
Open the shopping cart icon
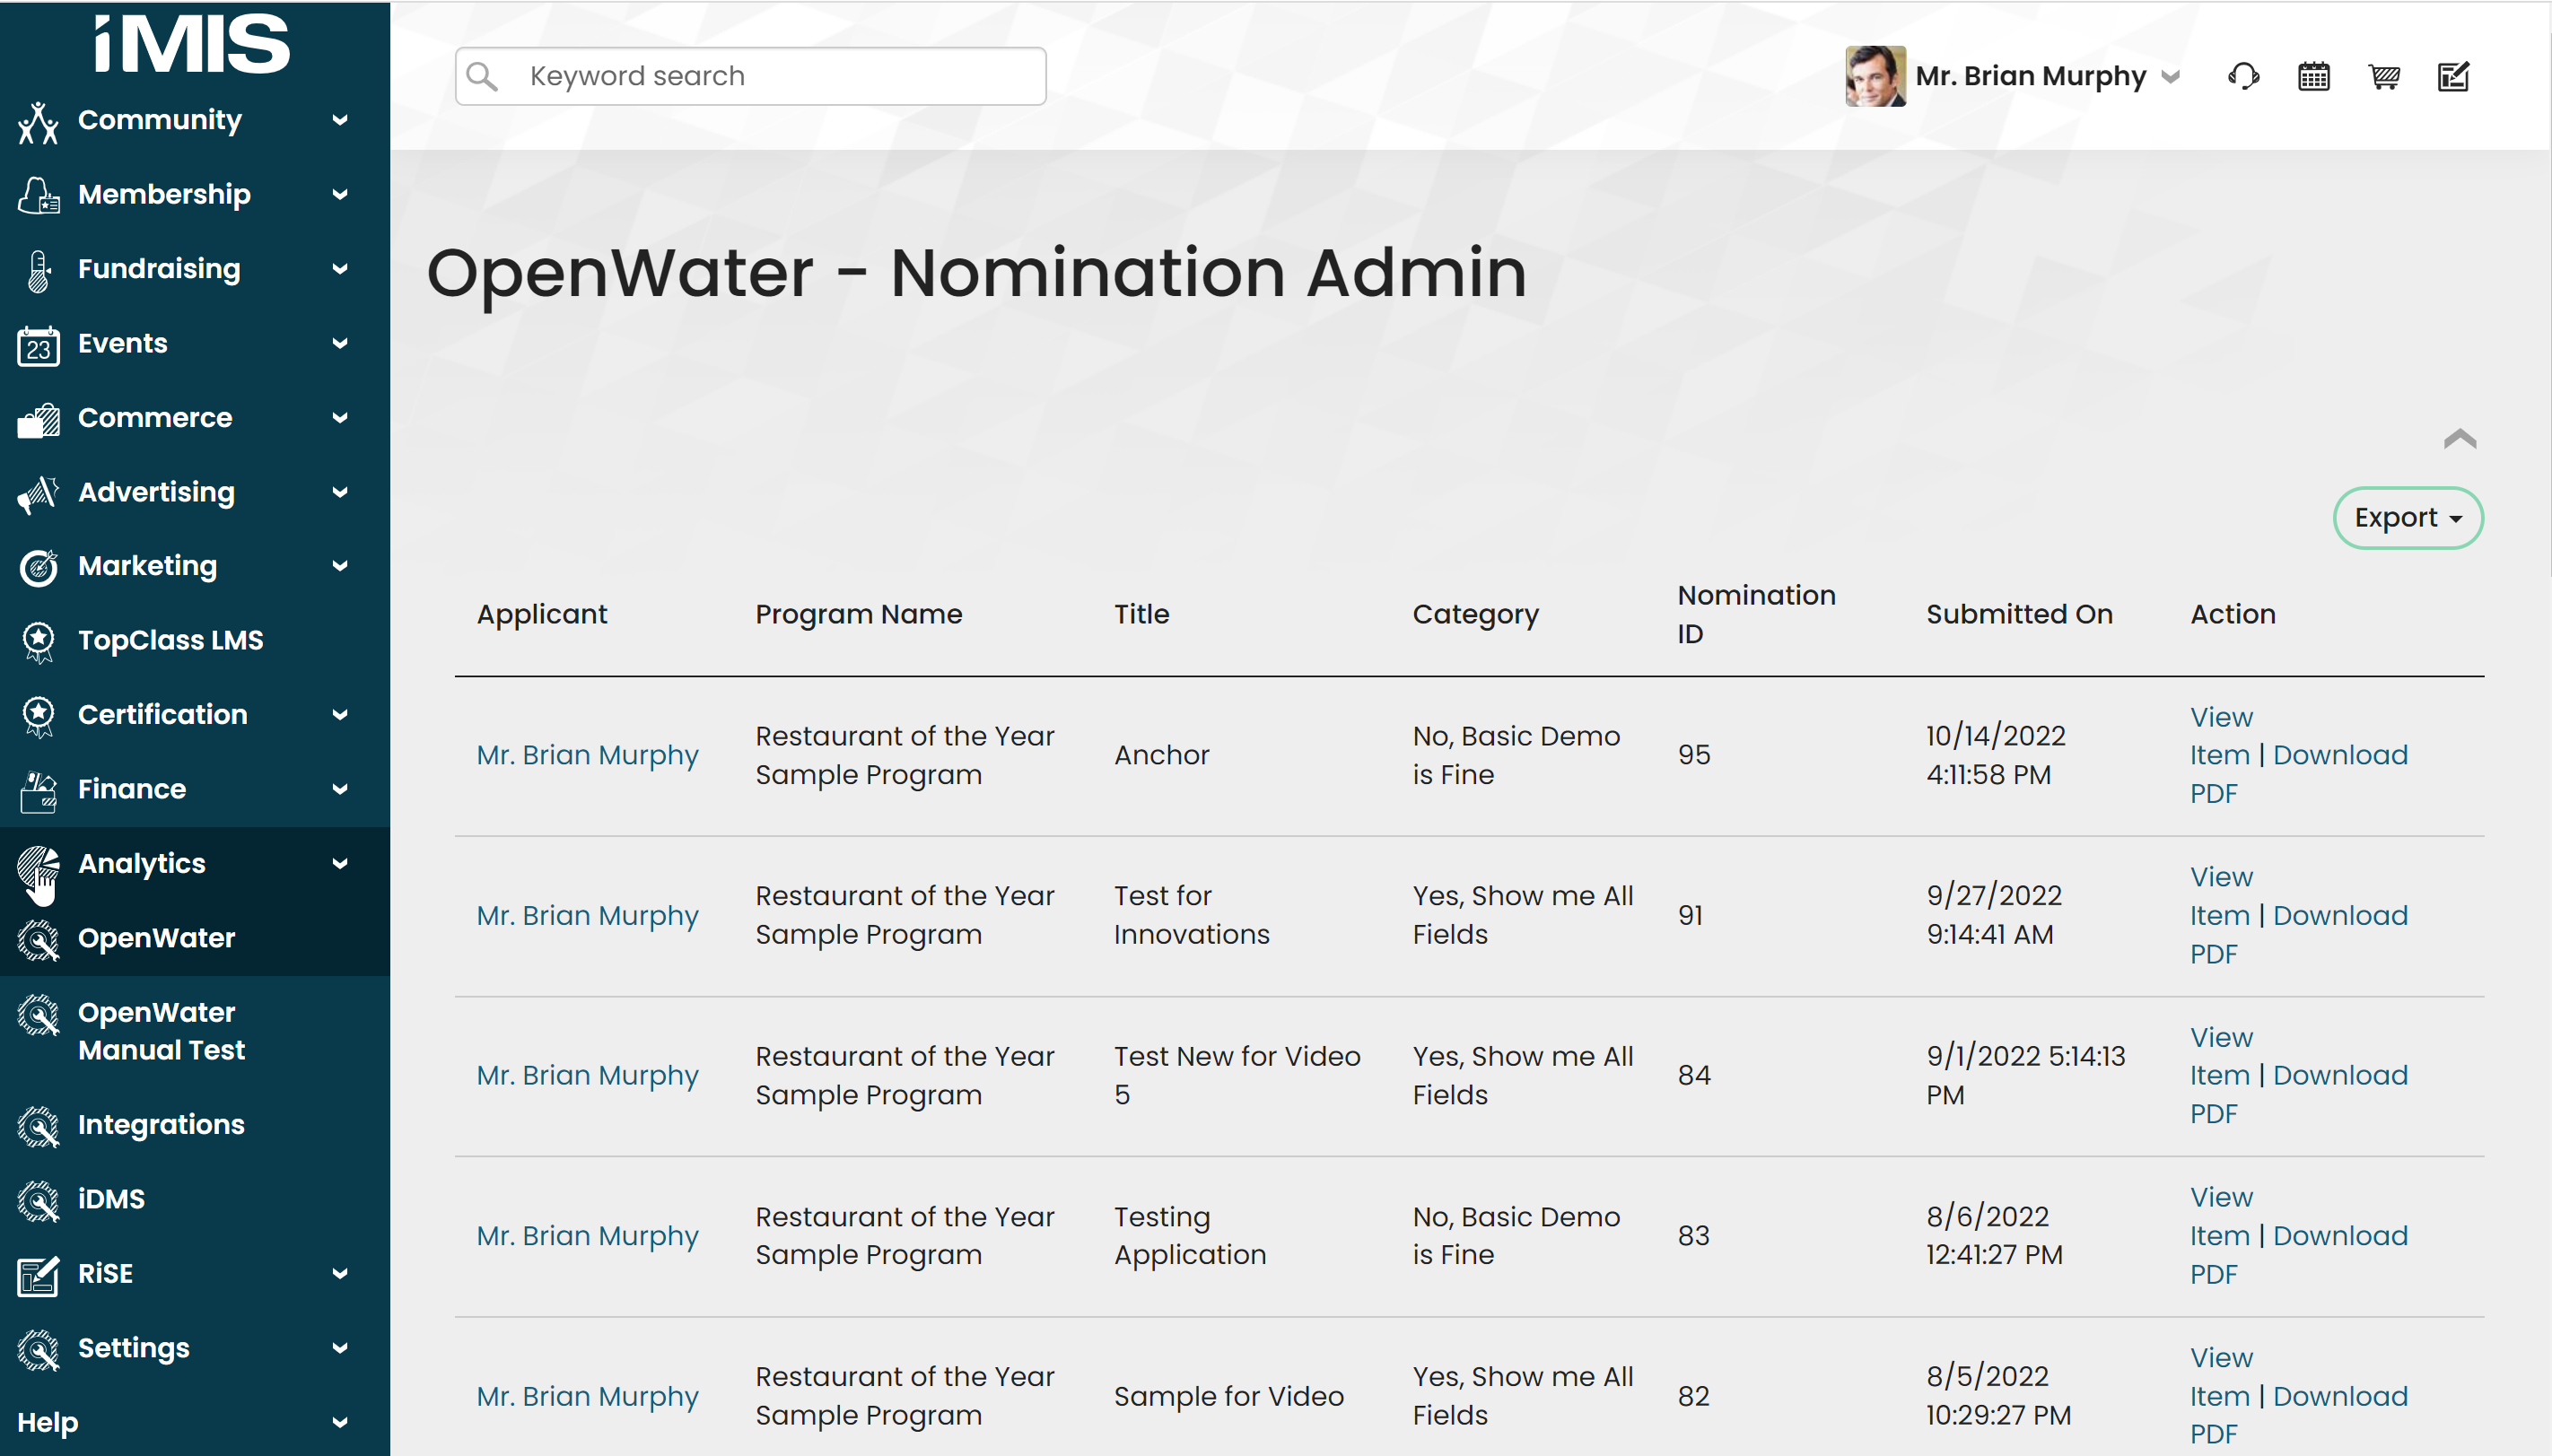pos(2384,76)
